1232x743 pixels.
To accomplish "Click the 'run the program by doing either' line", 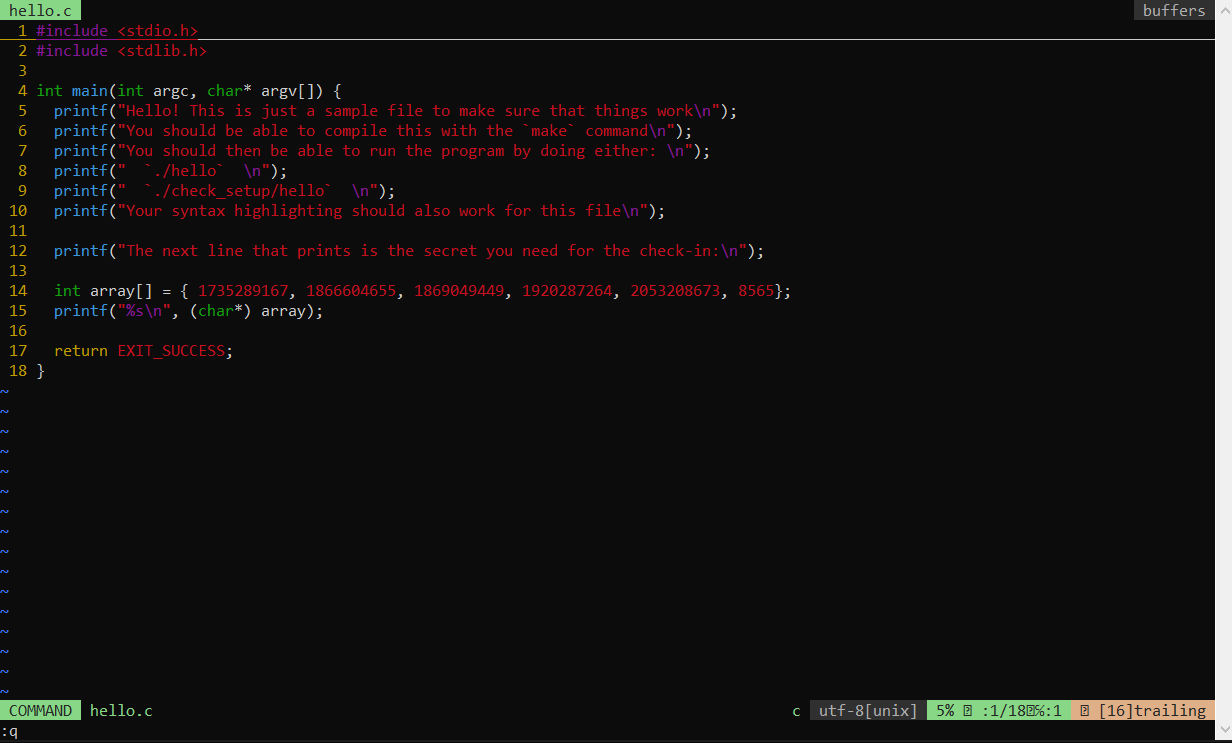I will click(x=382, y=151).
